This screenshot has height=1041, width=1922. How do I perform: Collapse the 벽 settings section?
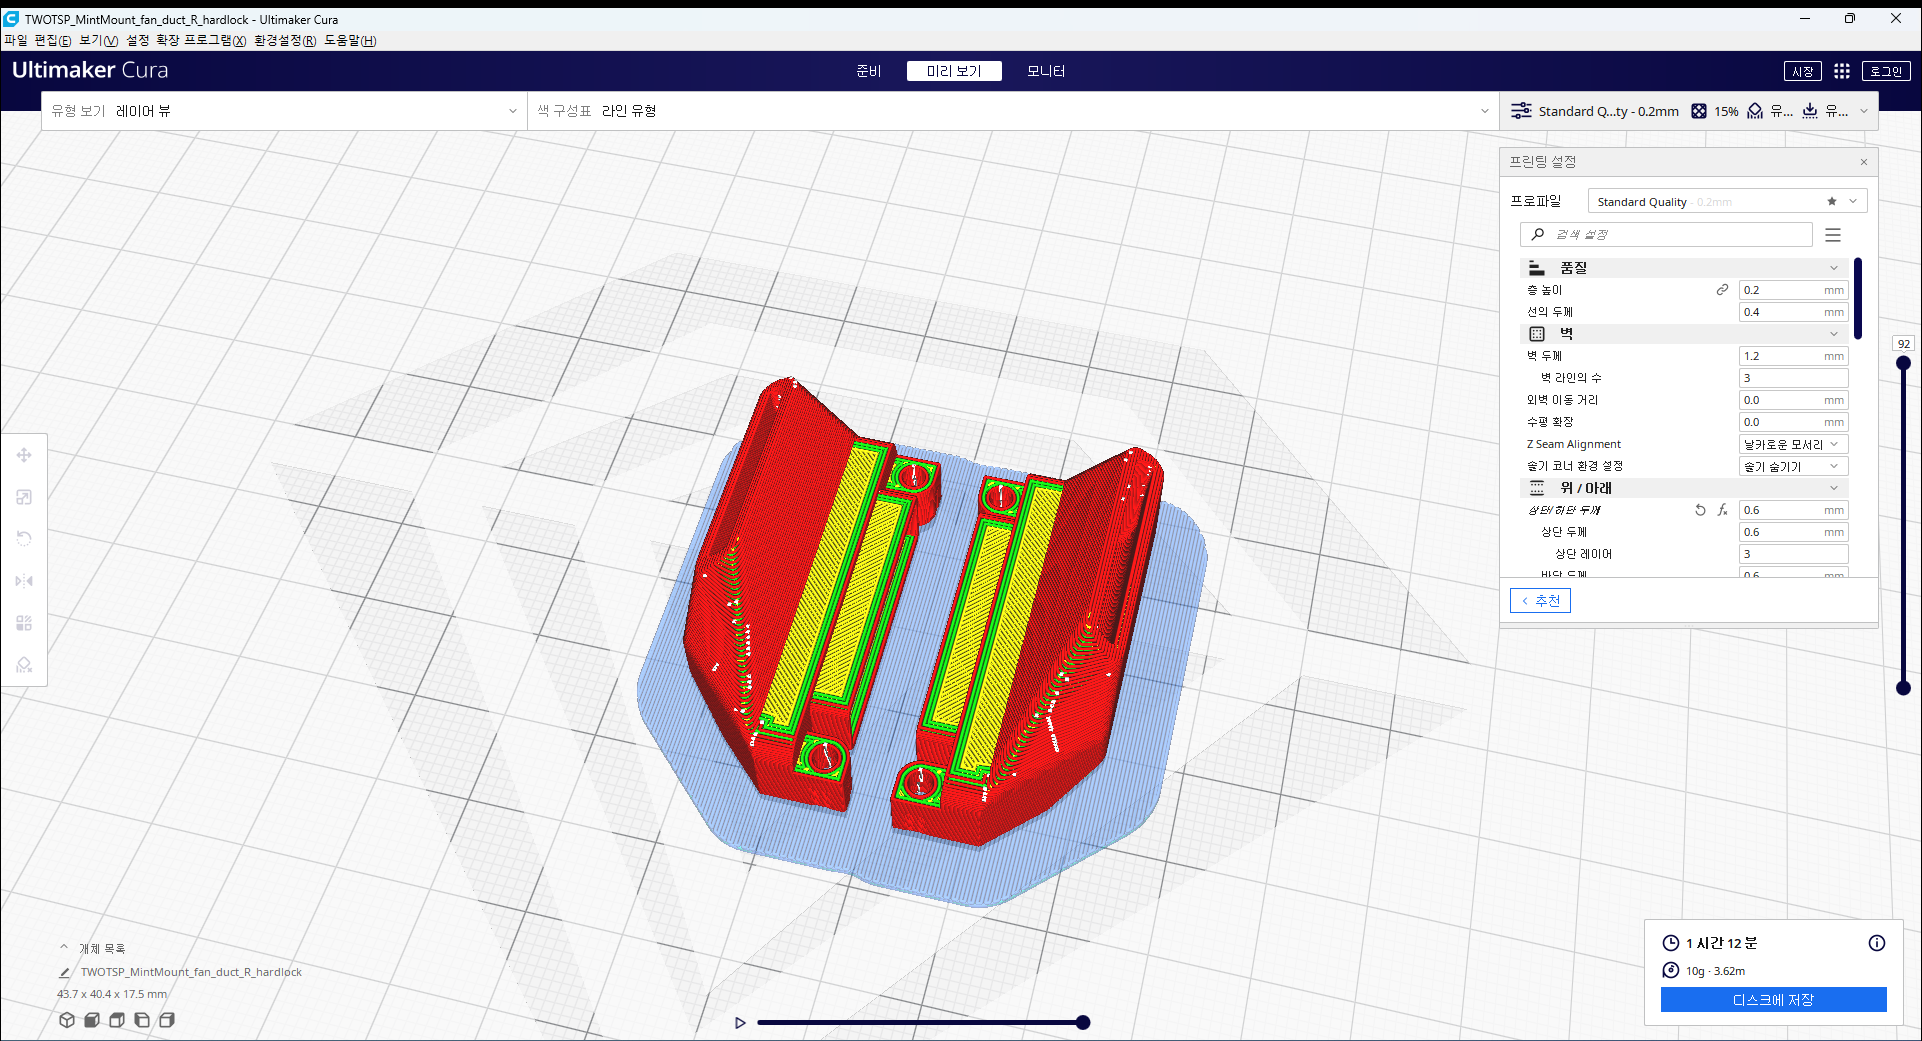coord(1834,334)
